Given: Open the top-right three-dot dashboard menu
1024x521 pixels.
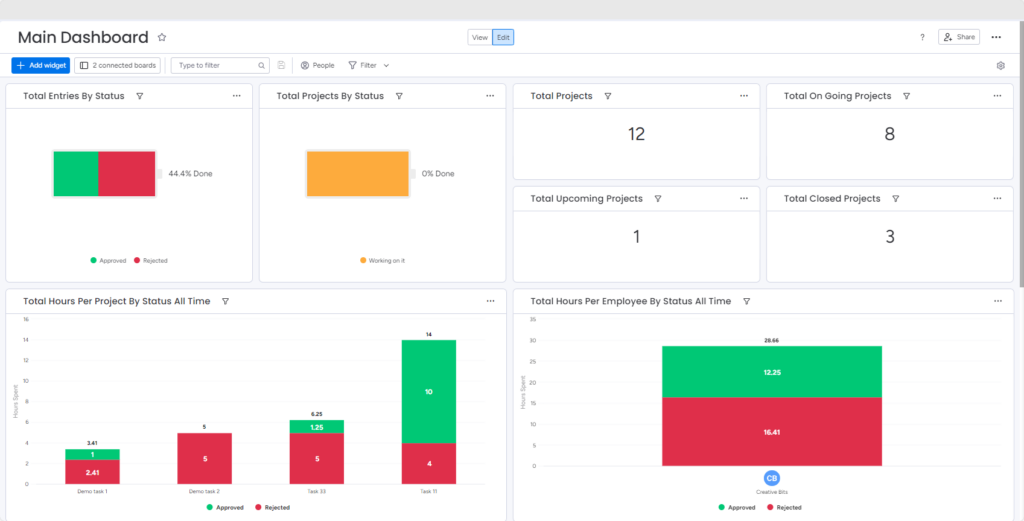Looking at the screenshot, I should (996, 37).
